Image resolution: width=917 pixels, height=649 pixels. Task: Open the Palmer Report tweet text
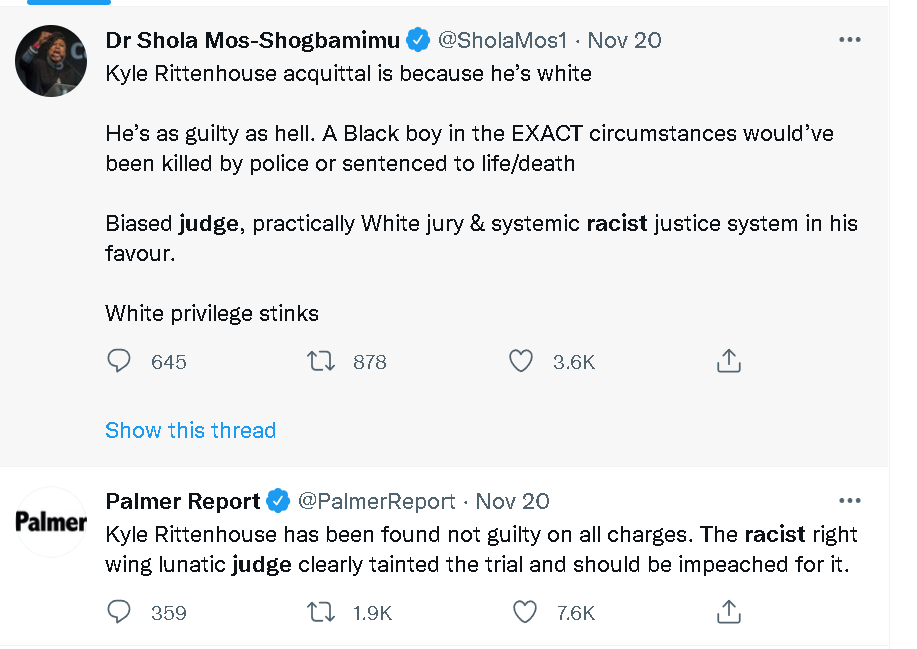click(x=480, y=549)
